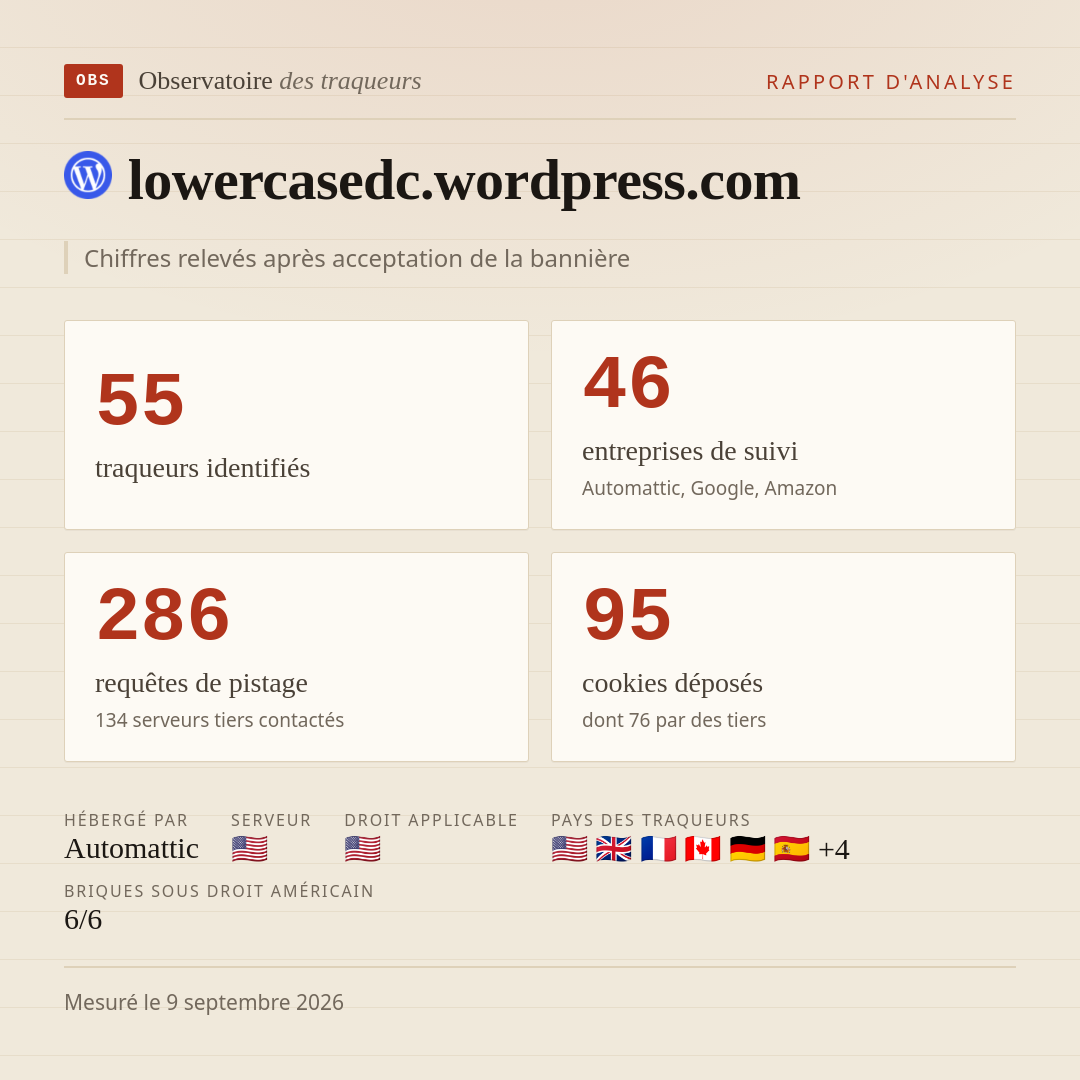
Task: Click the 55 trackers count
Action: (x=141, y=399)
